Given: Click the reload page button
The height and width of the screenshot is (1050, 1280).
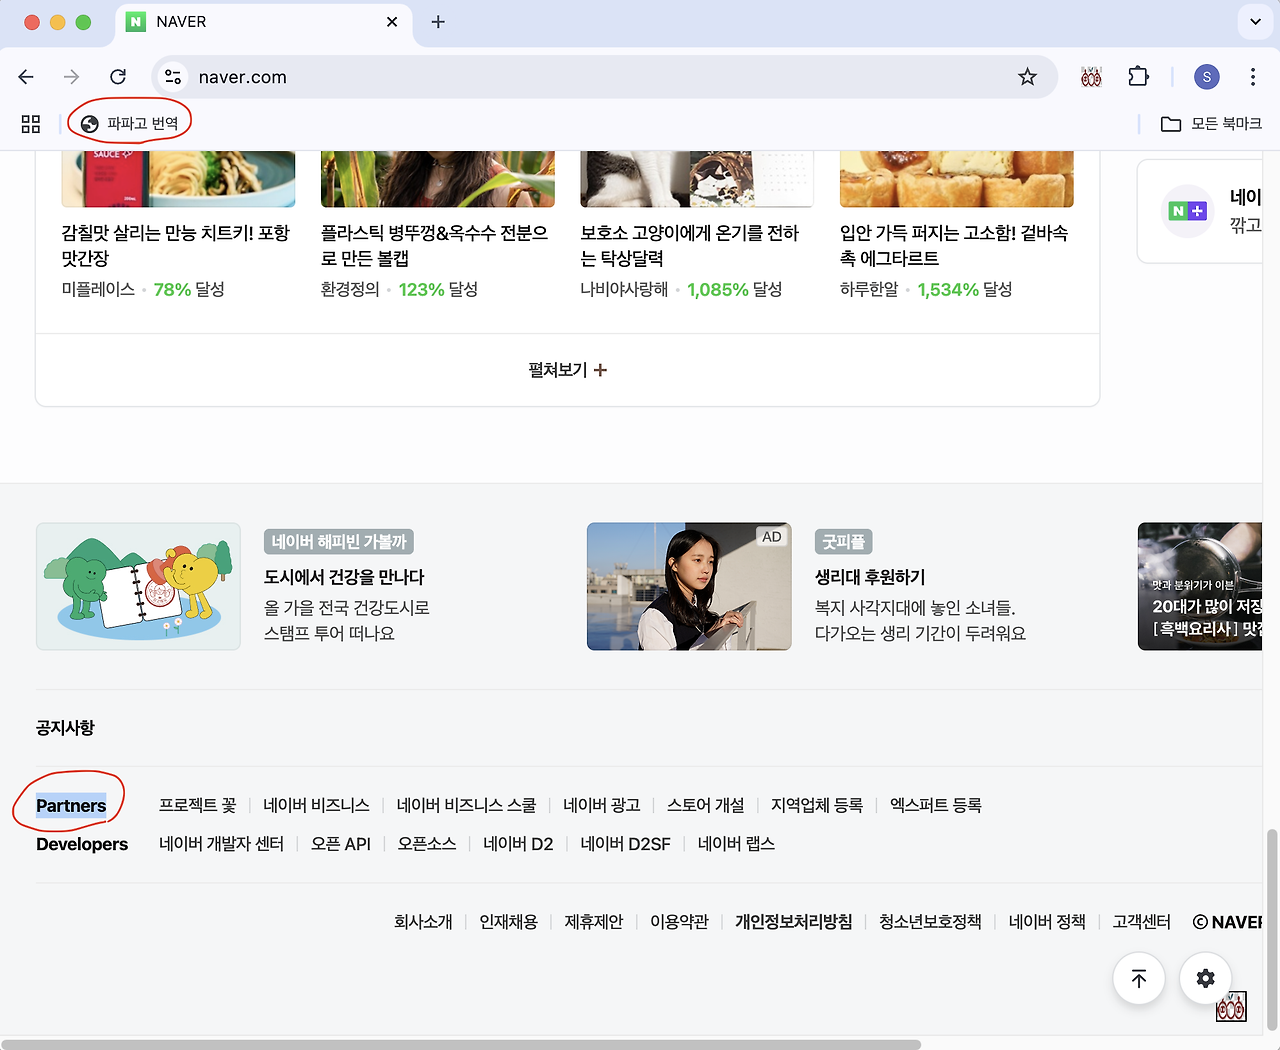Looking at the screenshot, I should (x=118, y=77).
